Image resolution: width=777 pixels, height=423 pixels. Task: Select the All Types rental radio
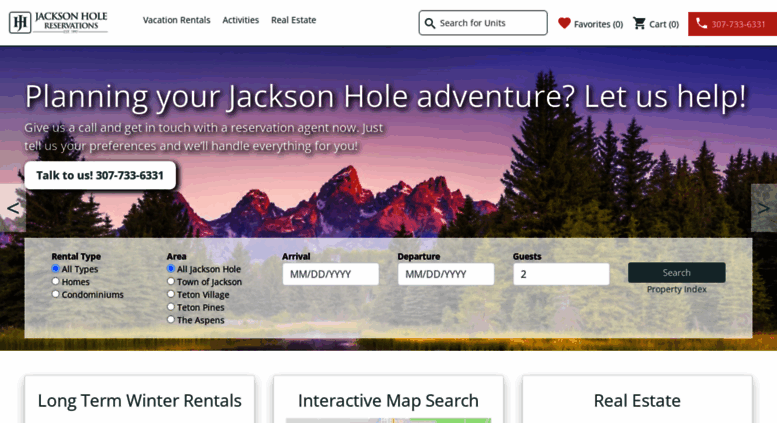point(56,268)
